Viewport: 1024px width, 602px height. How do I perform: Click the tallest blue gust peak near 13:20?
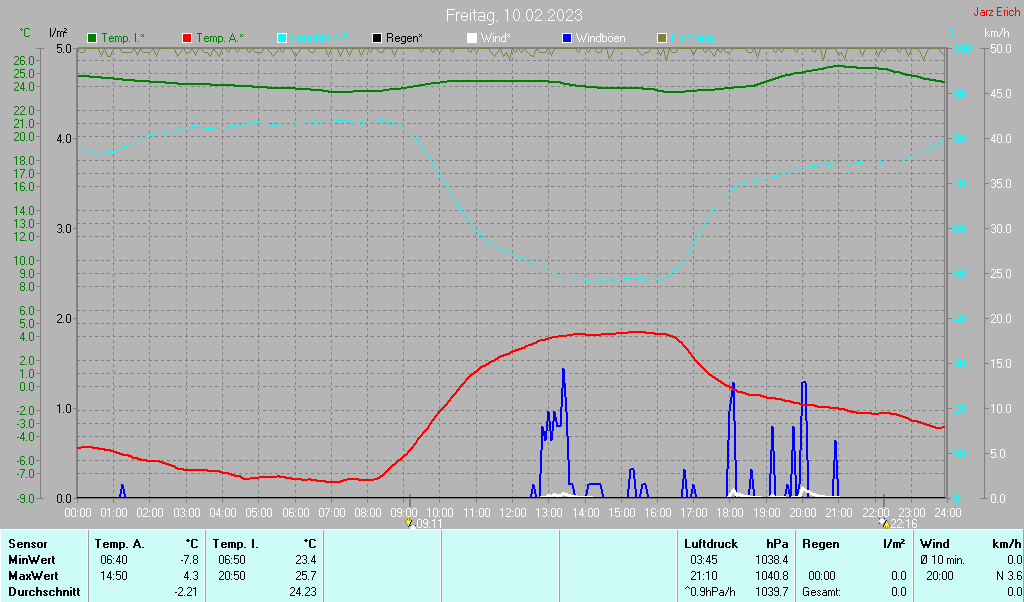point(563,372)
